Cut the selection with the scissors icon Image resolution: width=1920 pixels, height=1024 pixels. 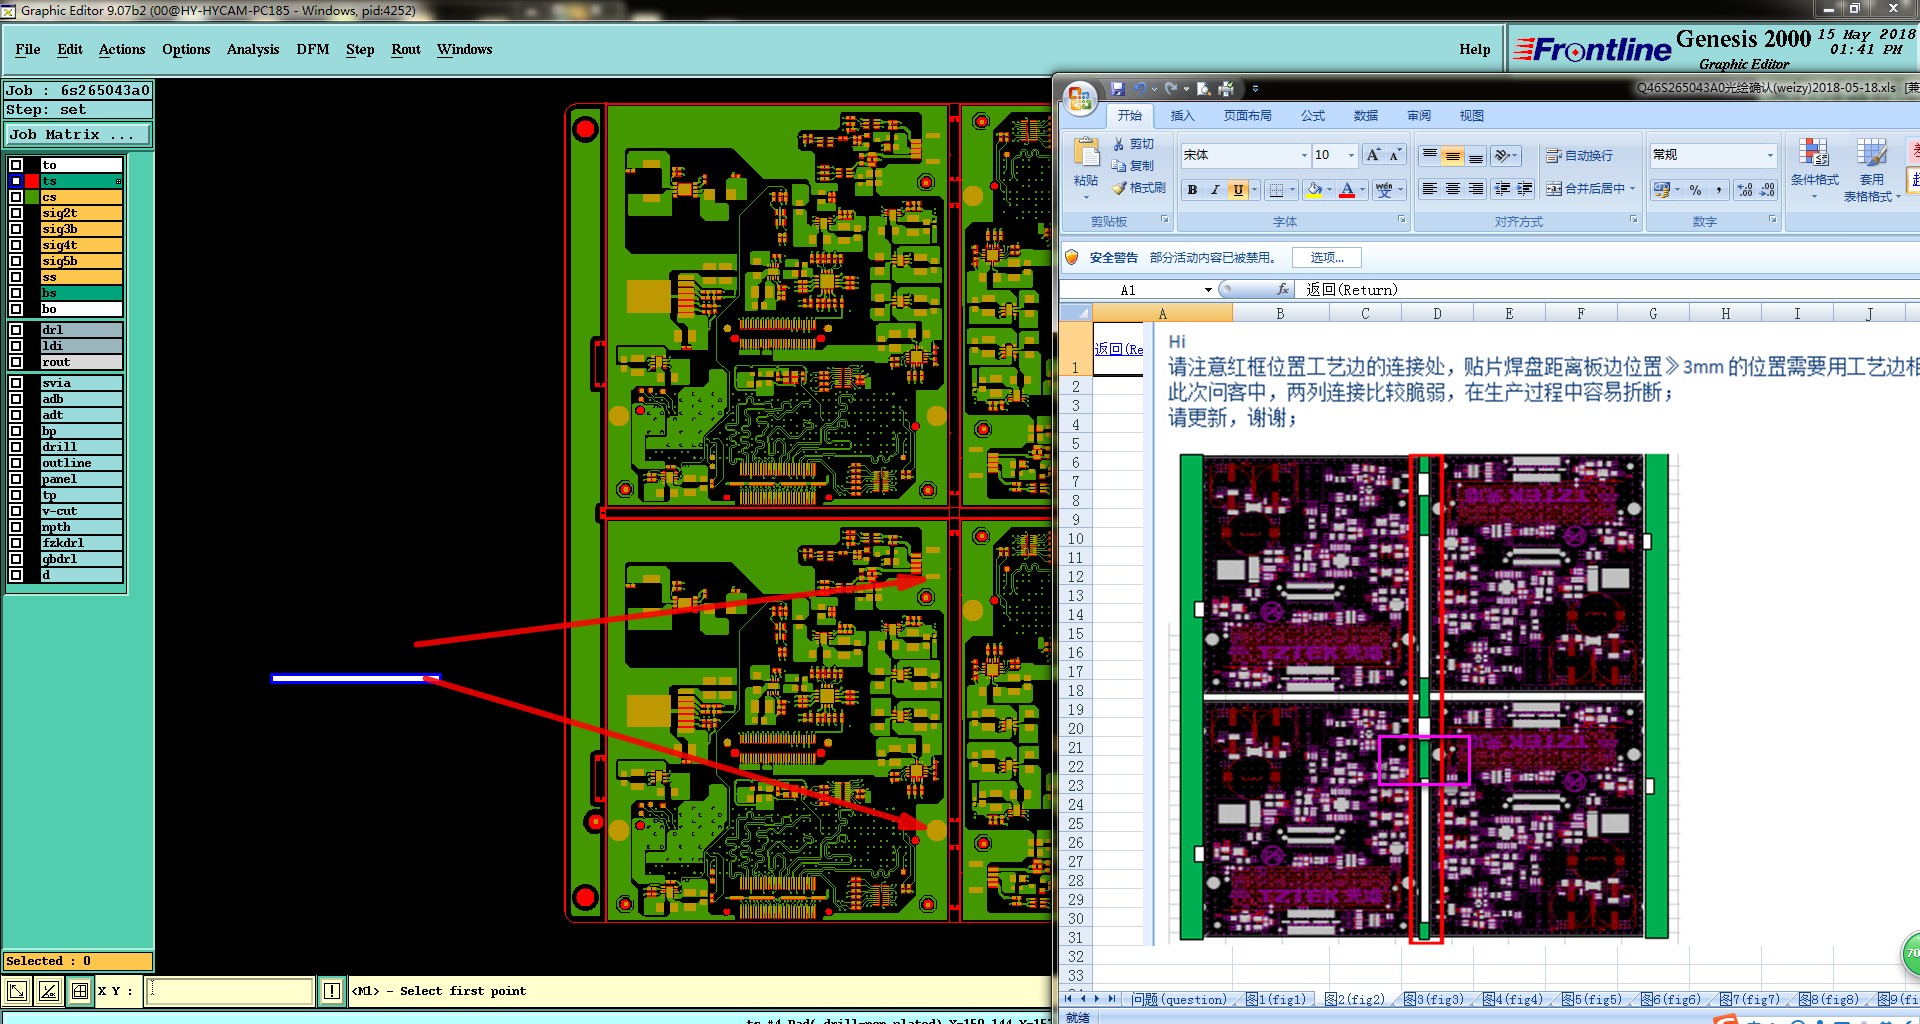[x=1119, y=145]
